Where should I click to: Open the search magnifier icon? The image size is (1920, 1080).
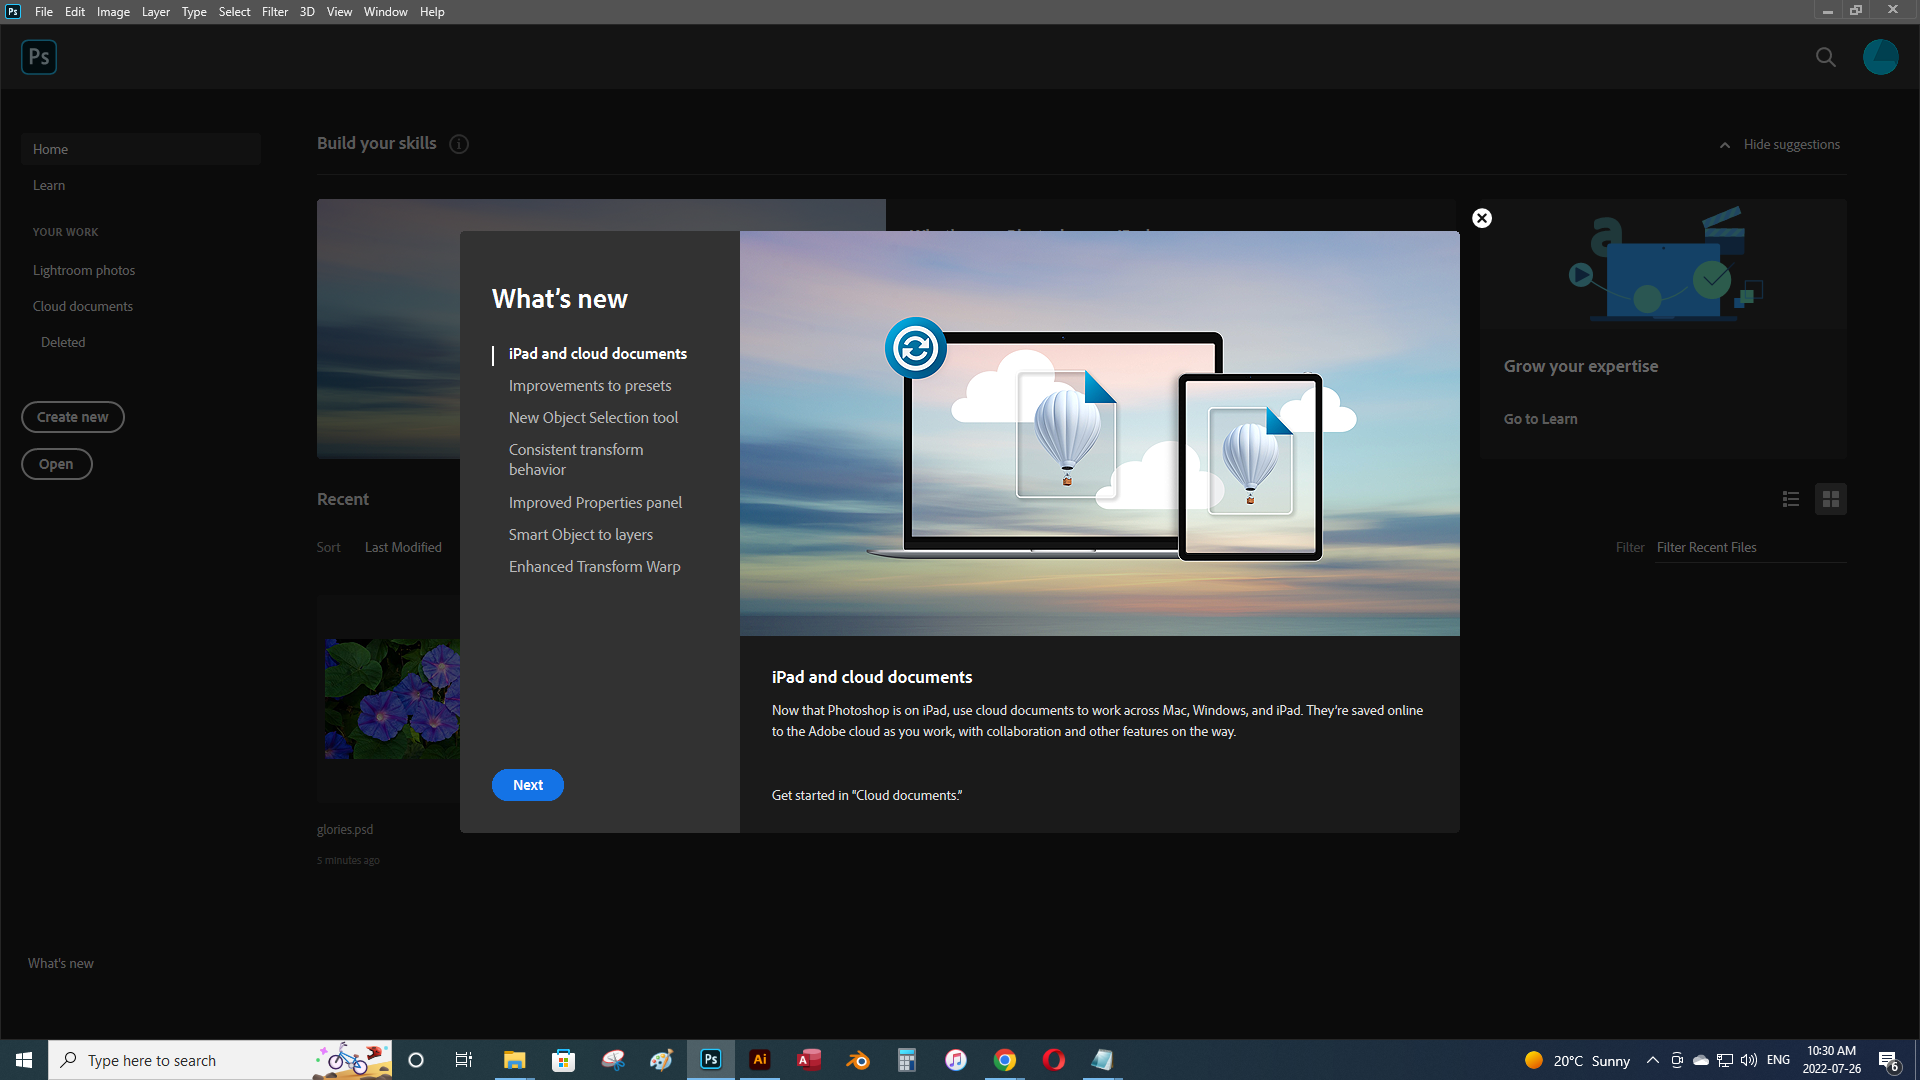[1826, 57]
